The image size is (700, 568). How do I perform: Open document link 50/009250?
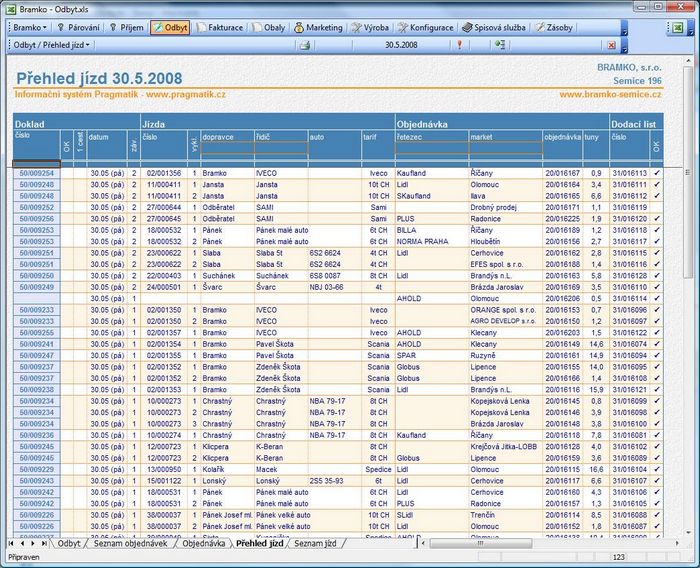[x=37, y=276]
